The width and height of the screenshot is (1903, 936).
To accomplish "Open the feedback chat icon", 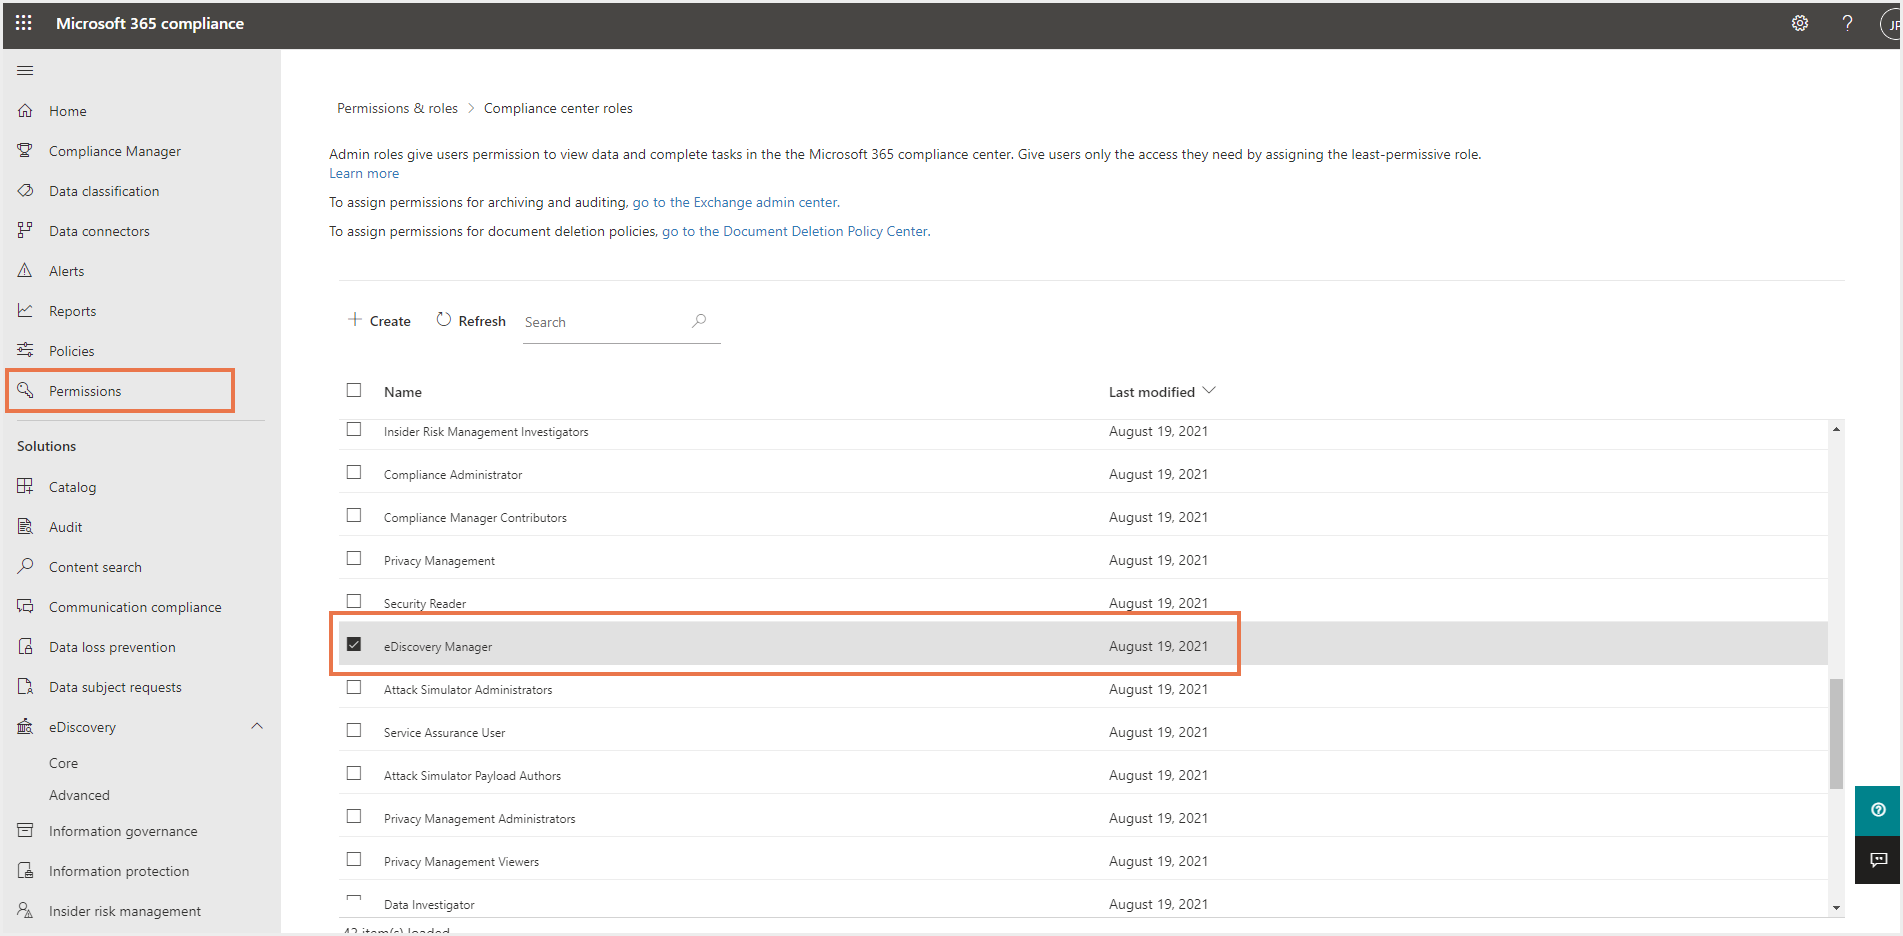I will pos(1878,860).
